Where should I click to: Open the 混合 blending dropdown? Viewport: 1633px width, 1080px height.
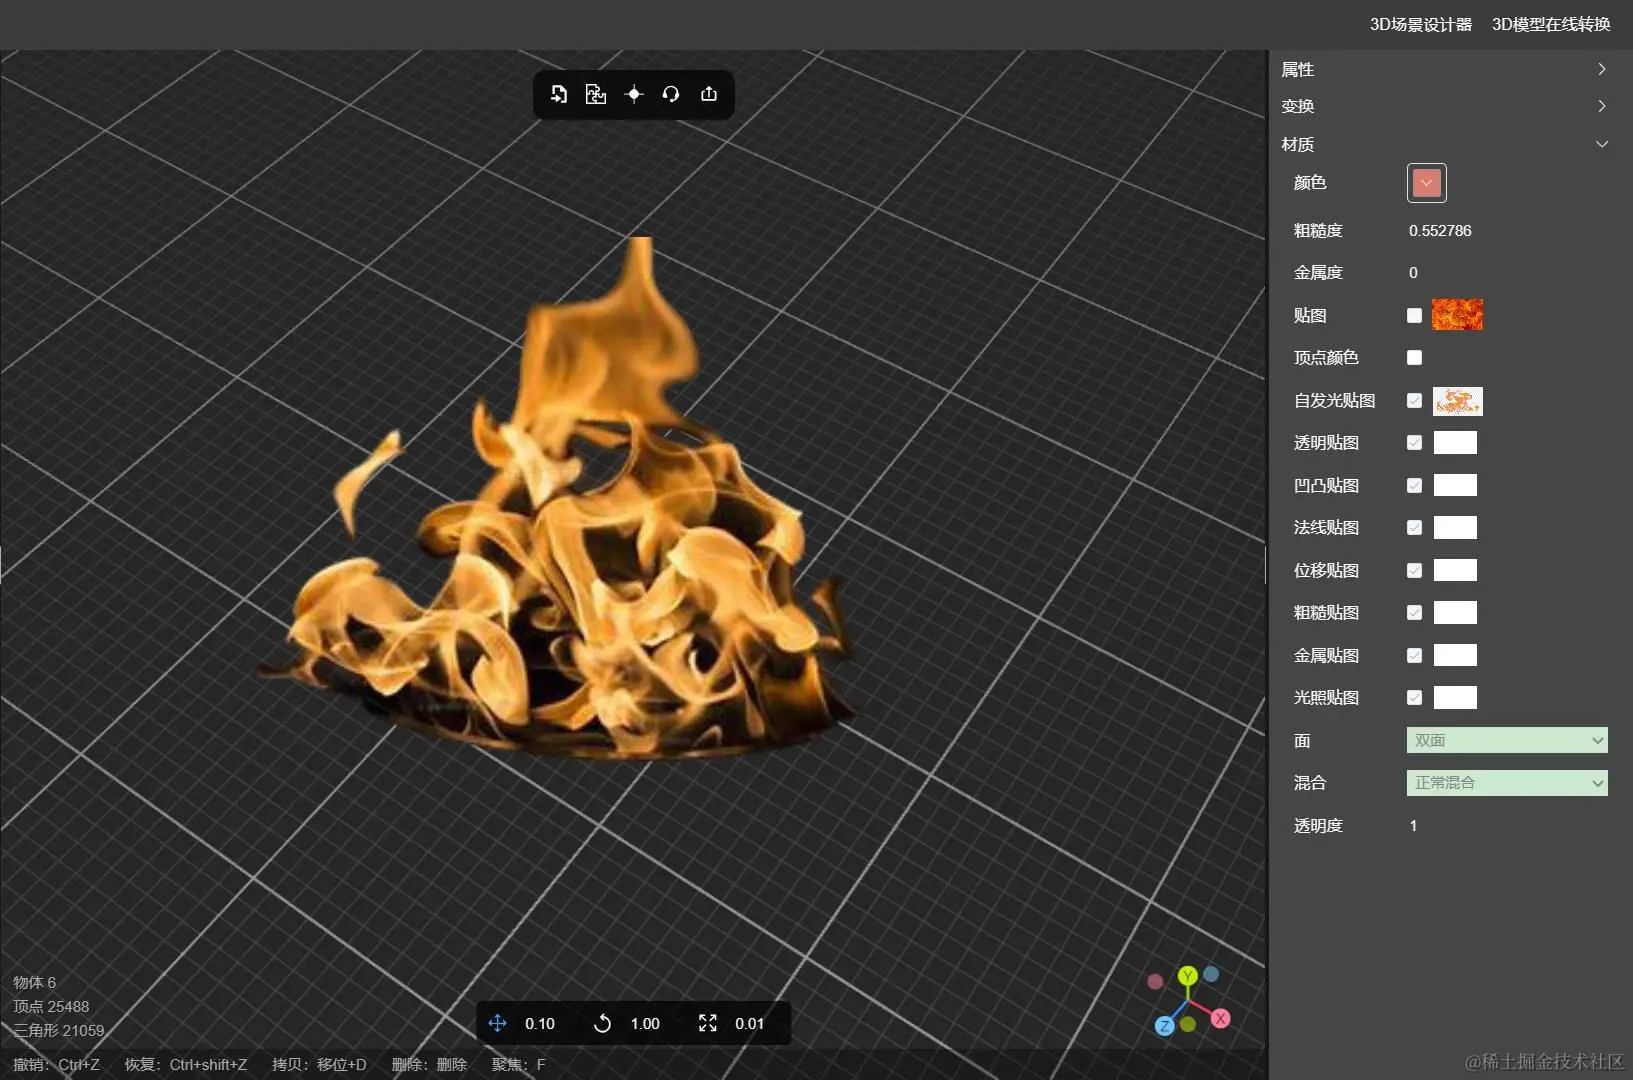click(1507, 782)
